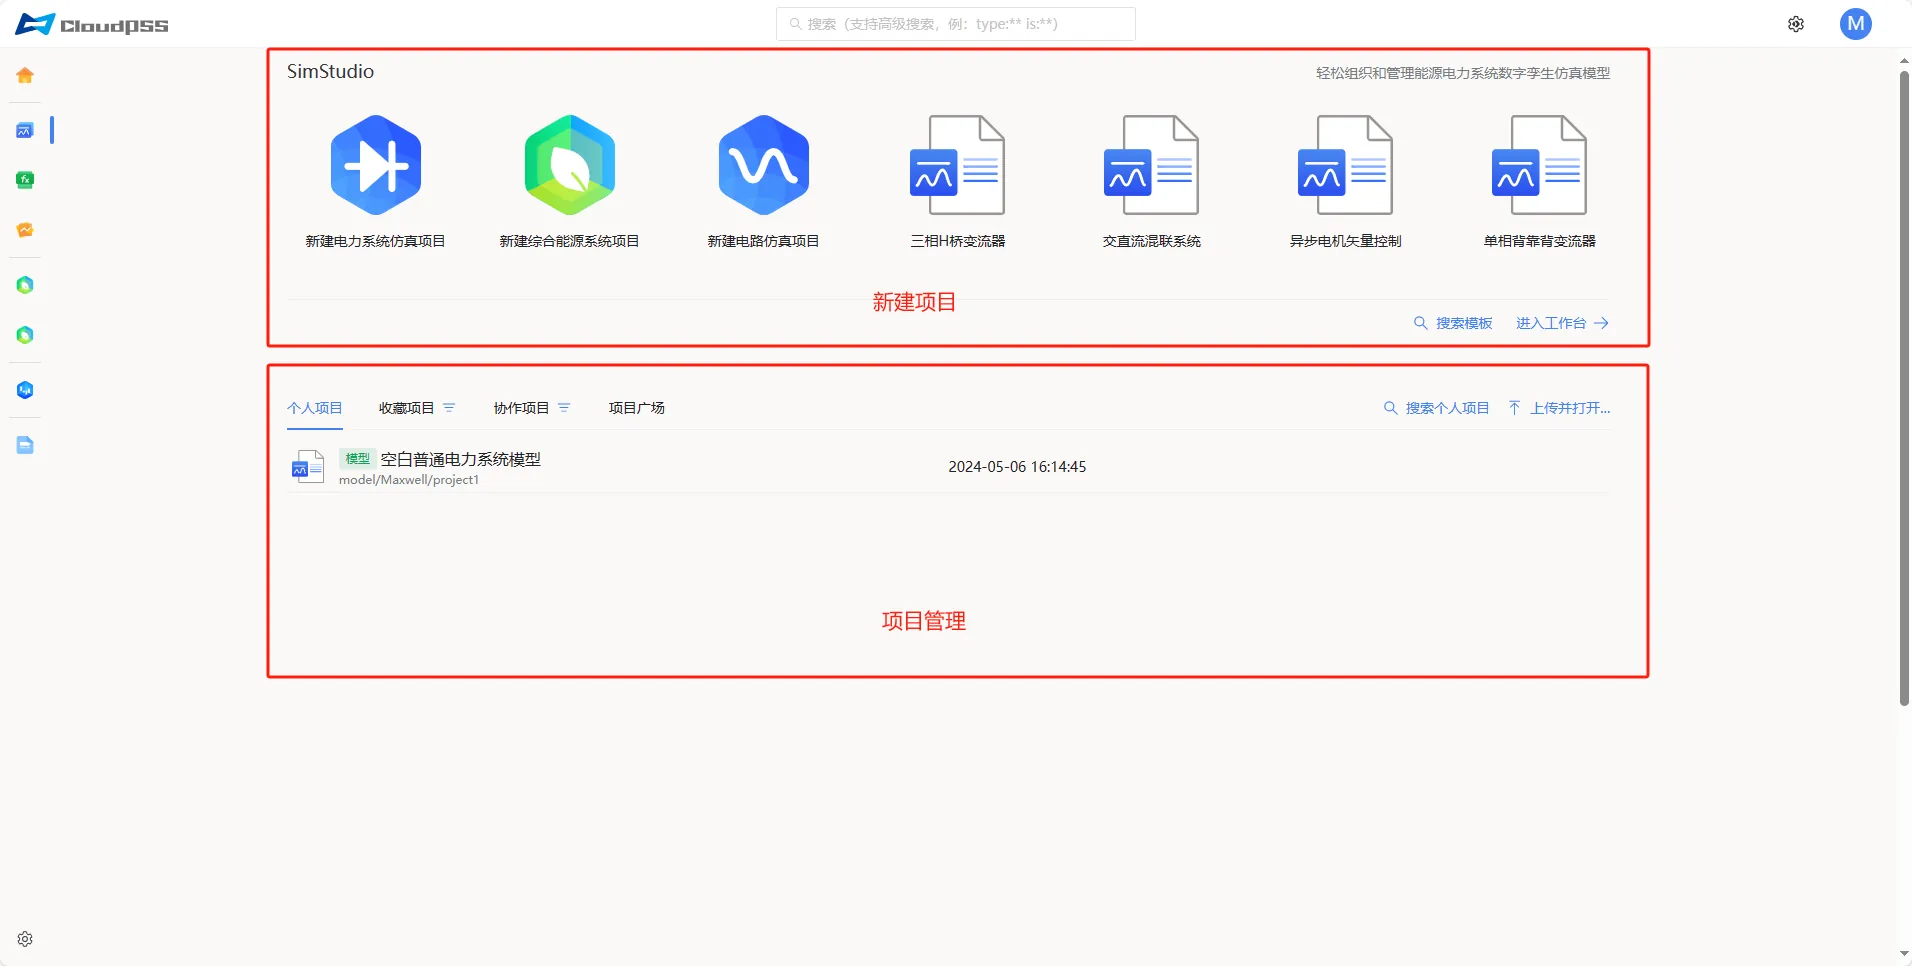Open the 异步电机矢量控制 template
The width and height of the screenshot is (1912, 966).
1345,166
